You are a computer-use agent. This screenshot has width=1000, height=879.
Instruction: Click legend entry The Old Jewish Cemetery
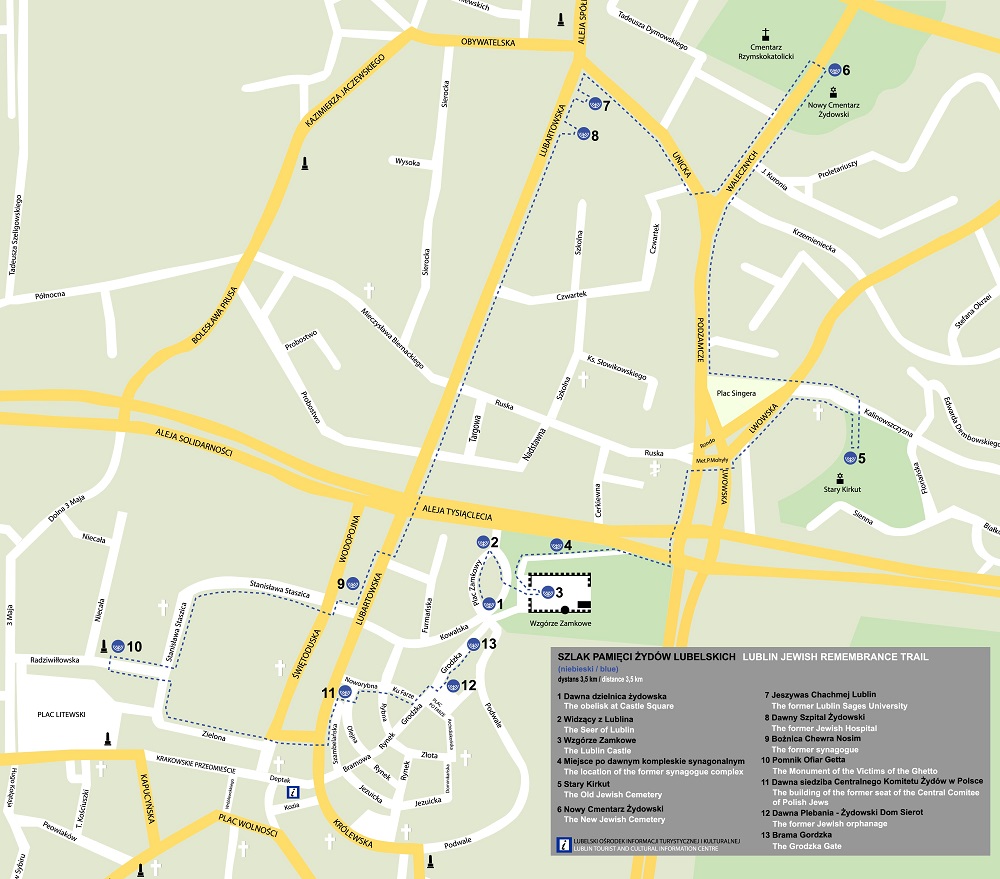tap(613, 794)
